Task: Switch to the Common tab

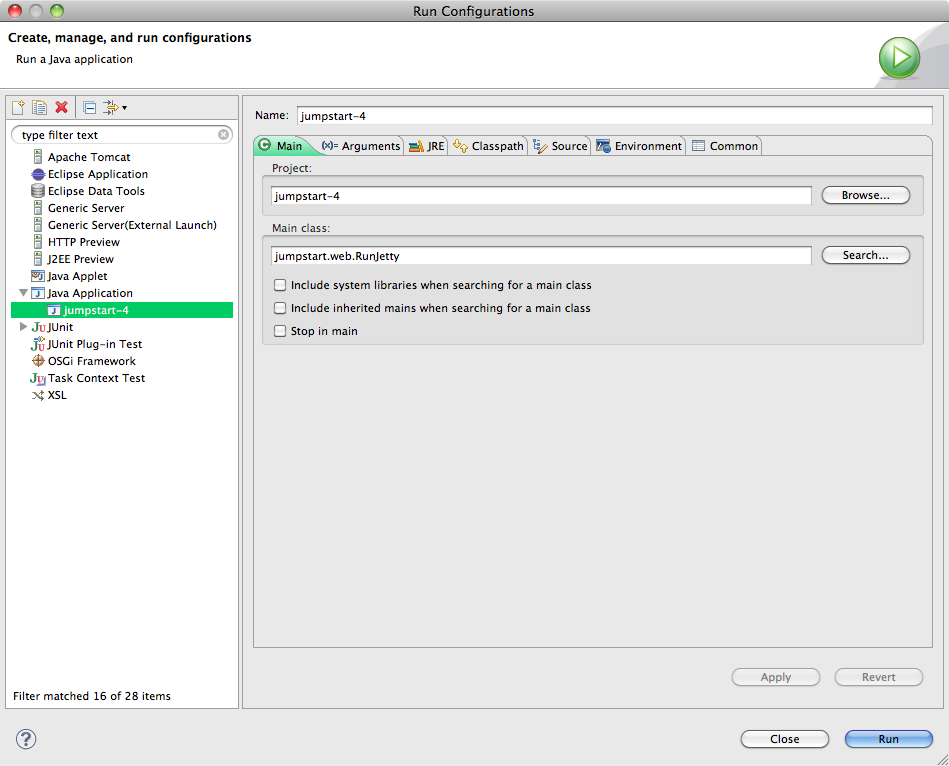Action: click(725, 146)
